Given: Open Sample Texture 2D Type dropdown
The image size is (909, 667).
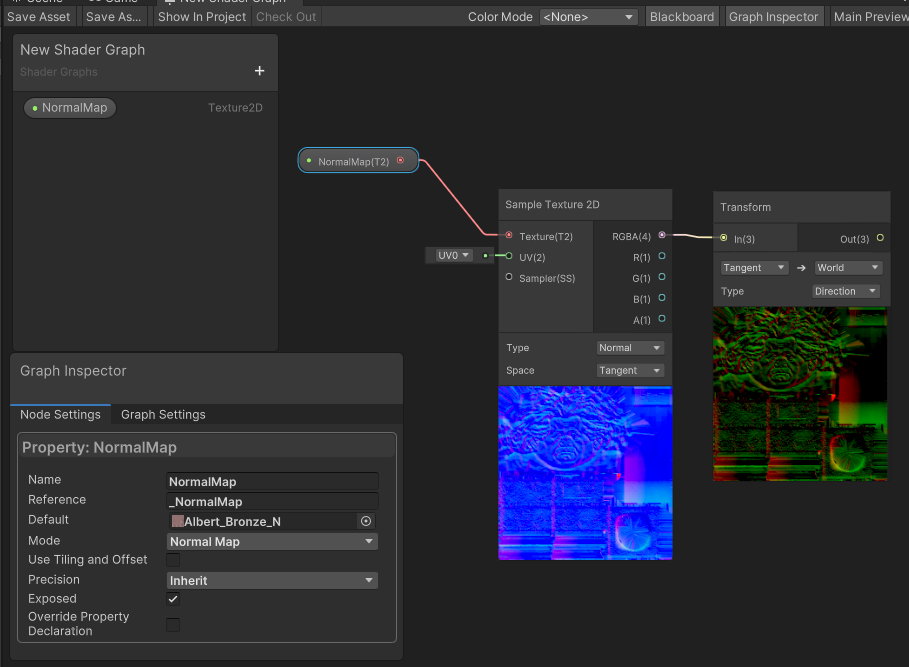Looking at the screenshot, I should (x=630, y=348).
